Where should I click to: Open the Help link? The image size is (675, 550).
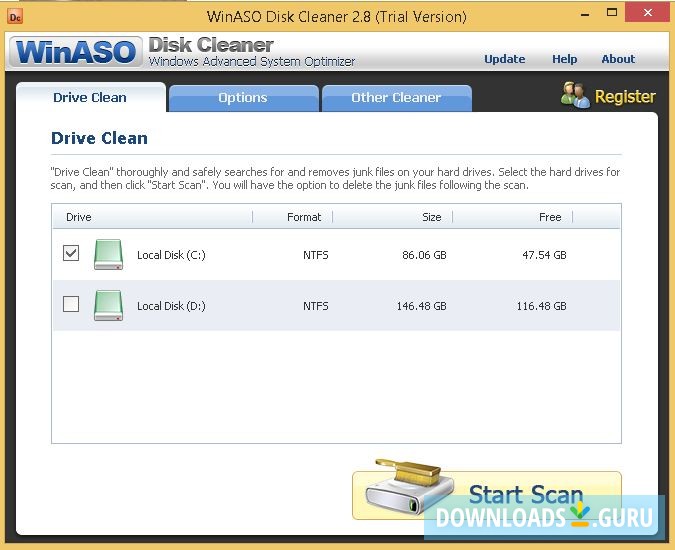click(564, 59)
